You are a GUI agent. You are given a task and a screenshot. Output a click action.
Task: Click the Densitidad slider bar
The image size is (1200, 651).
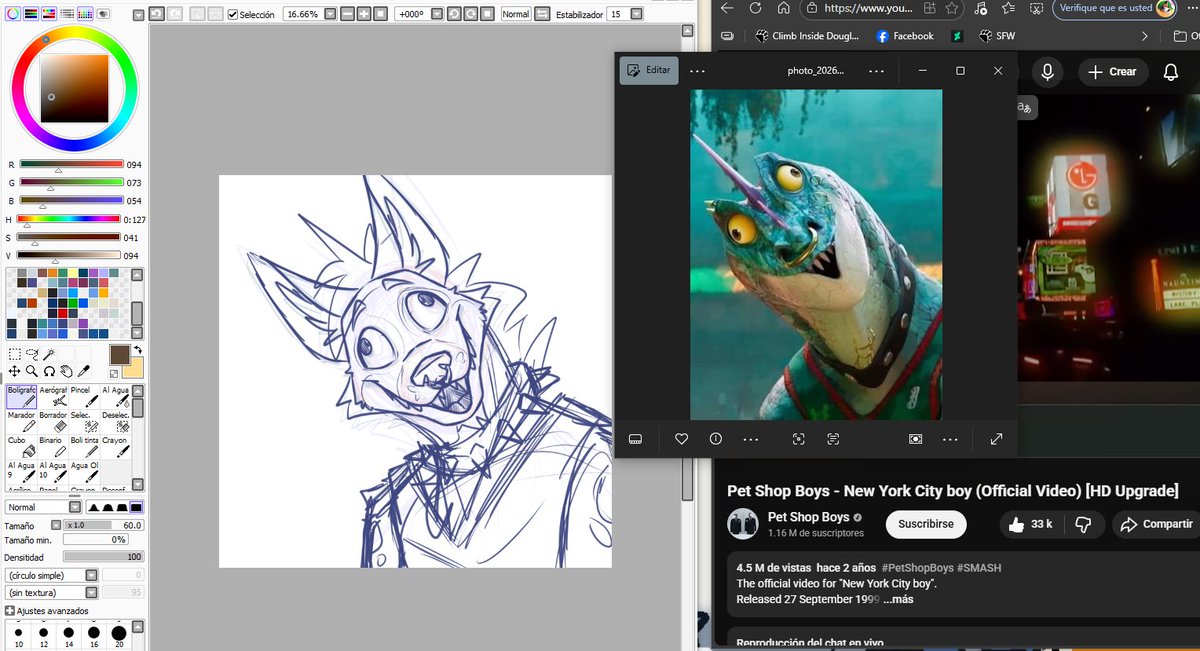pyautogui.click(x=104, y=556)
